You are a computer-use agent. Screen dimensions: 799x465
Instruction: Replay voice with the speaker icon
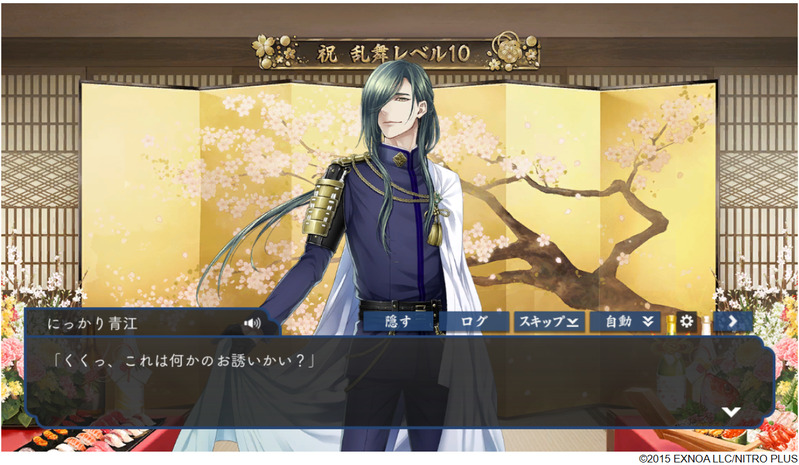click(252, 323)
